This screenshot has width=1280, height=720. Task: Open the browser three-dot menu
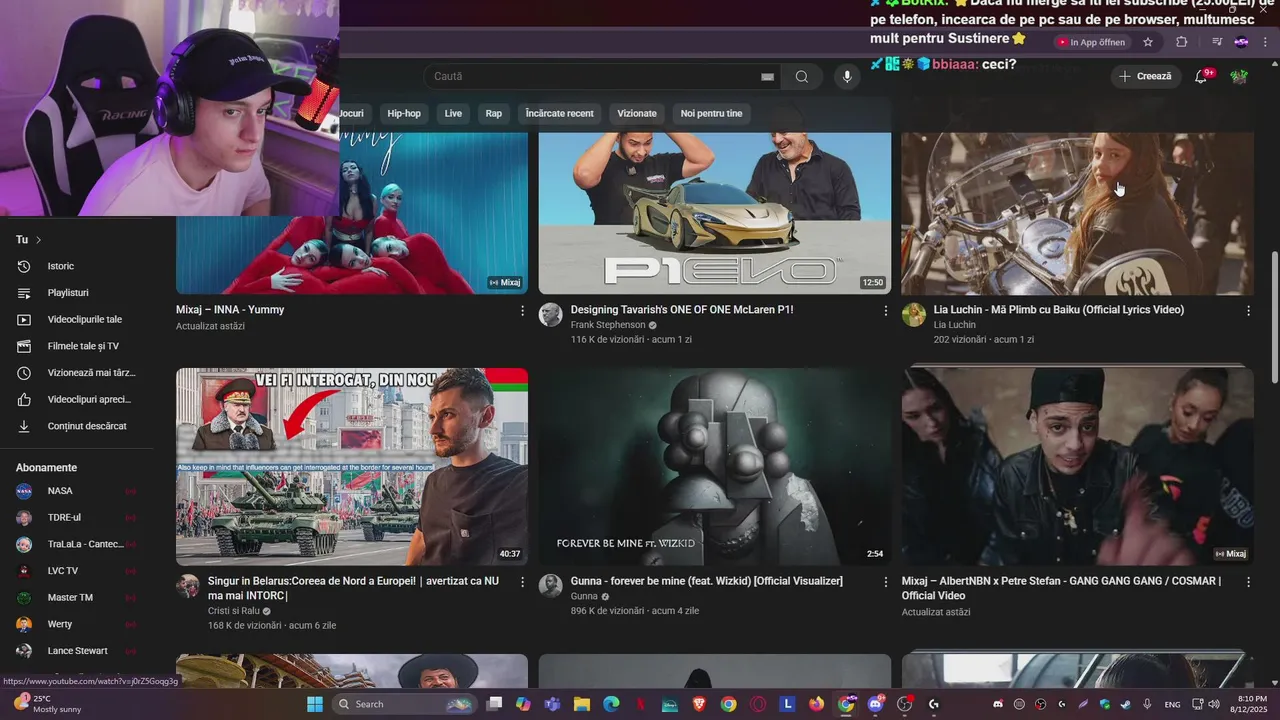tap(1266, 42)
